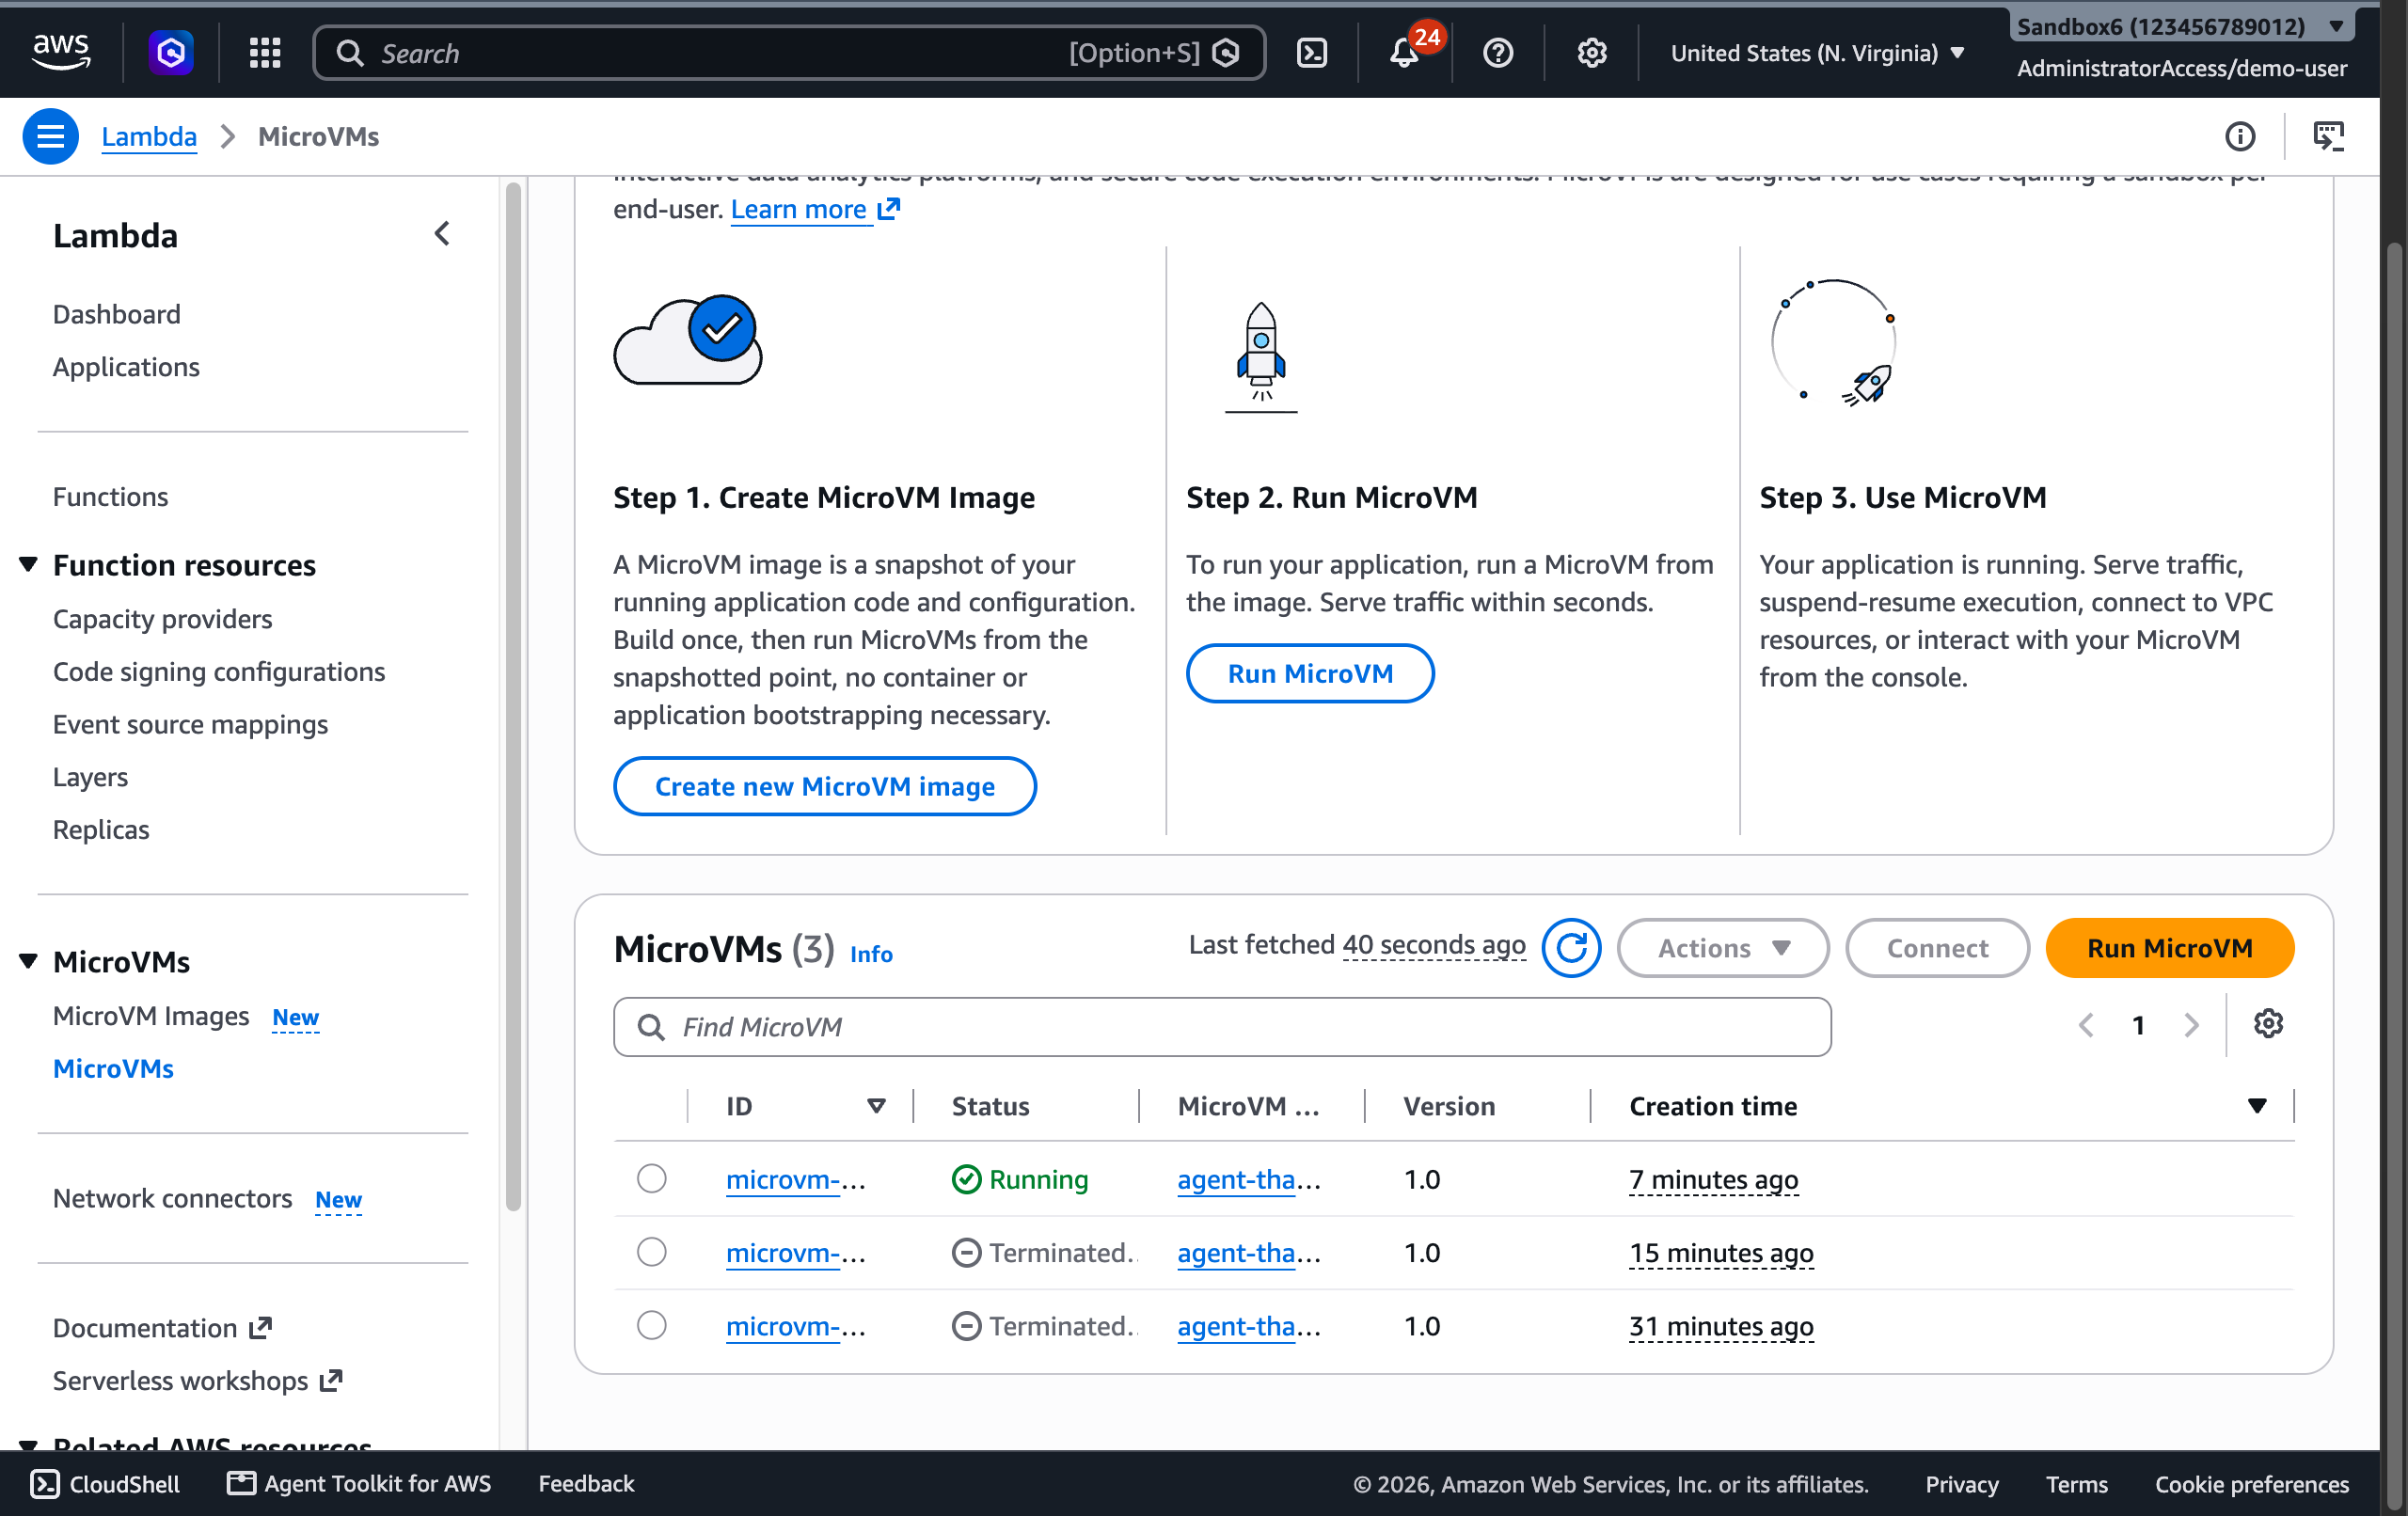
Task: Click the orbiting rocket Step 3 illustration
Action: [x=1834, y=343]
